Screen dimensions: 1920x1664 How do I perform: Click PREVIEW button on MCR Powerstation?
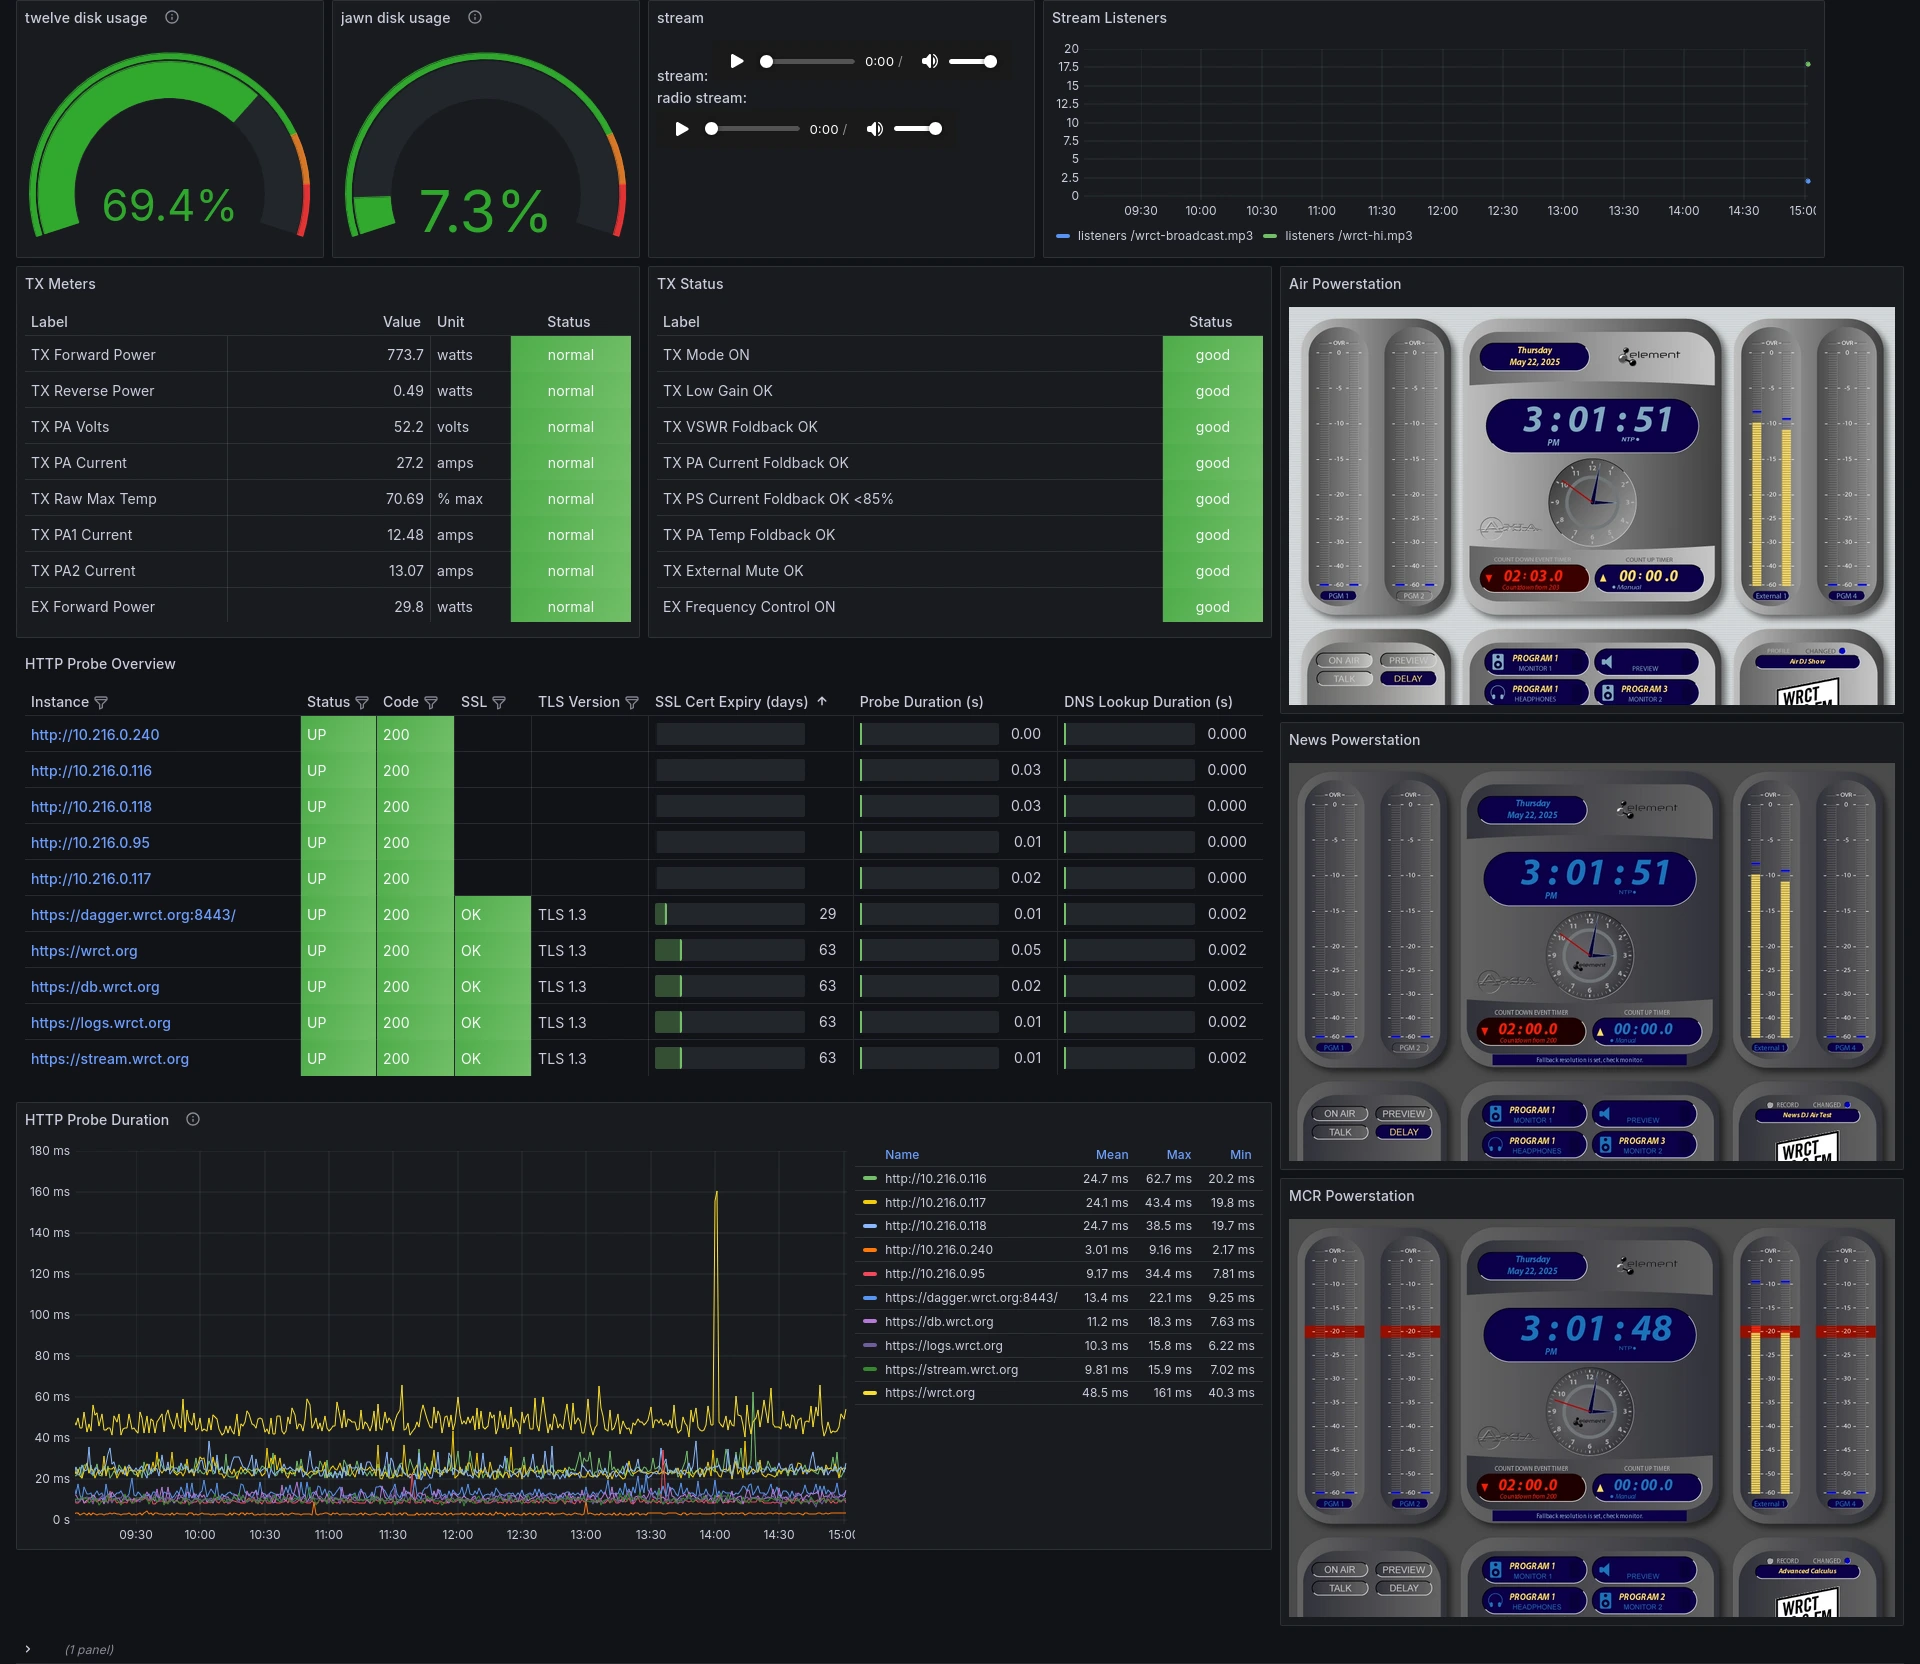point(1404,1570)
